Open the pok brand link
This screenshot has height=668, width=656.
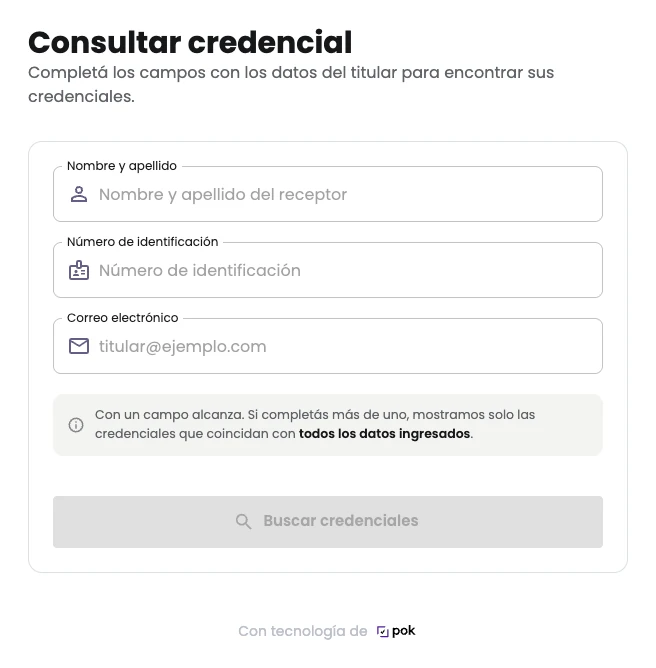coord(396,631)
